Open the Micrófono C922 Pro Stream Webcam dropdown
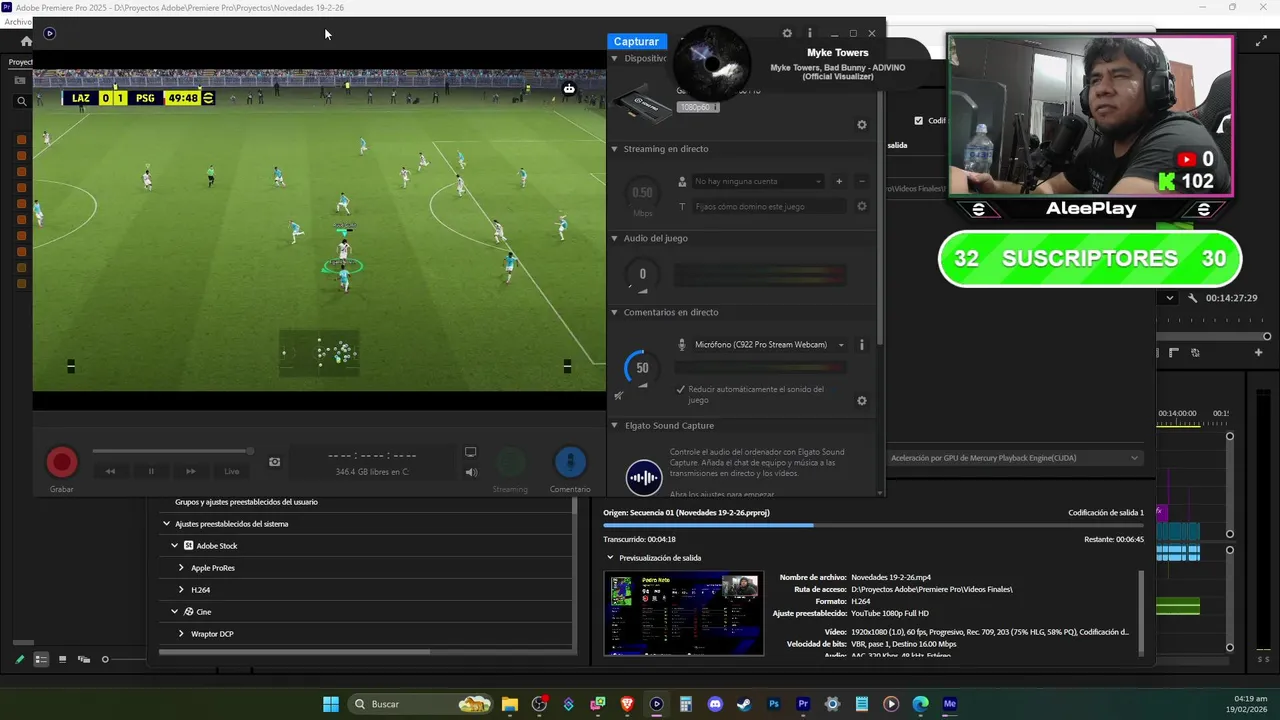Screen dimensions: 1280x720 768,345
